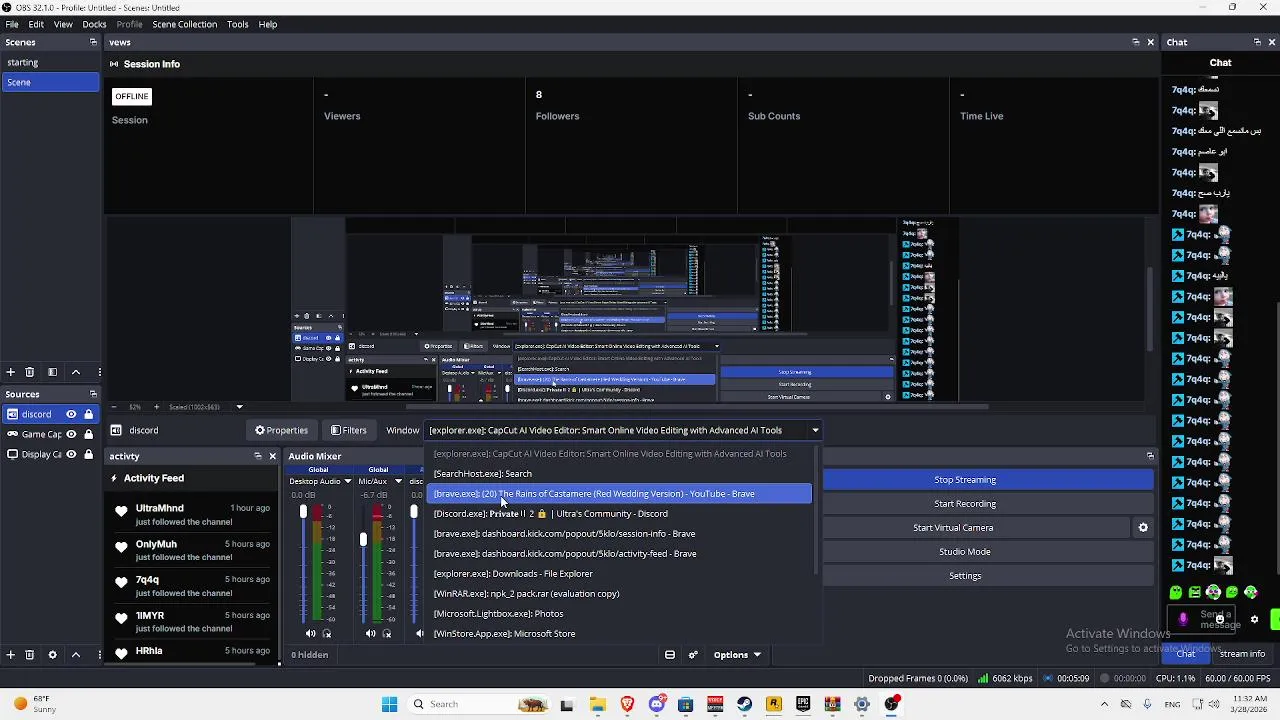Toggle Desktop Audio monitoring headphone icon
Image resolution: width=1280 pixels, height=720 pixels.
pos(326,633)
